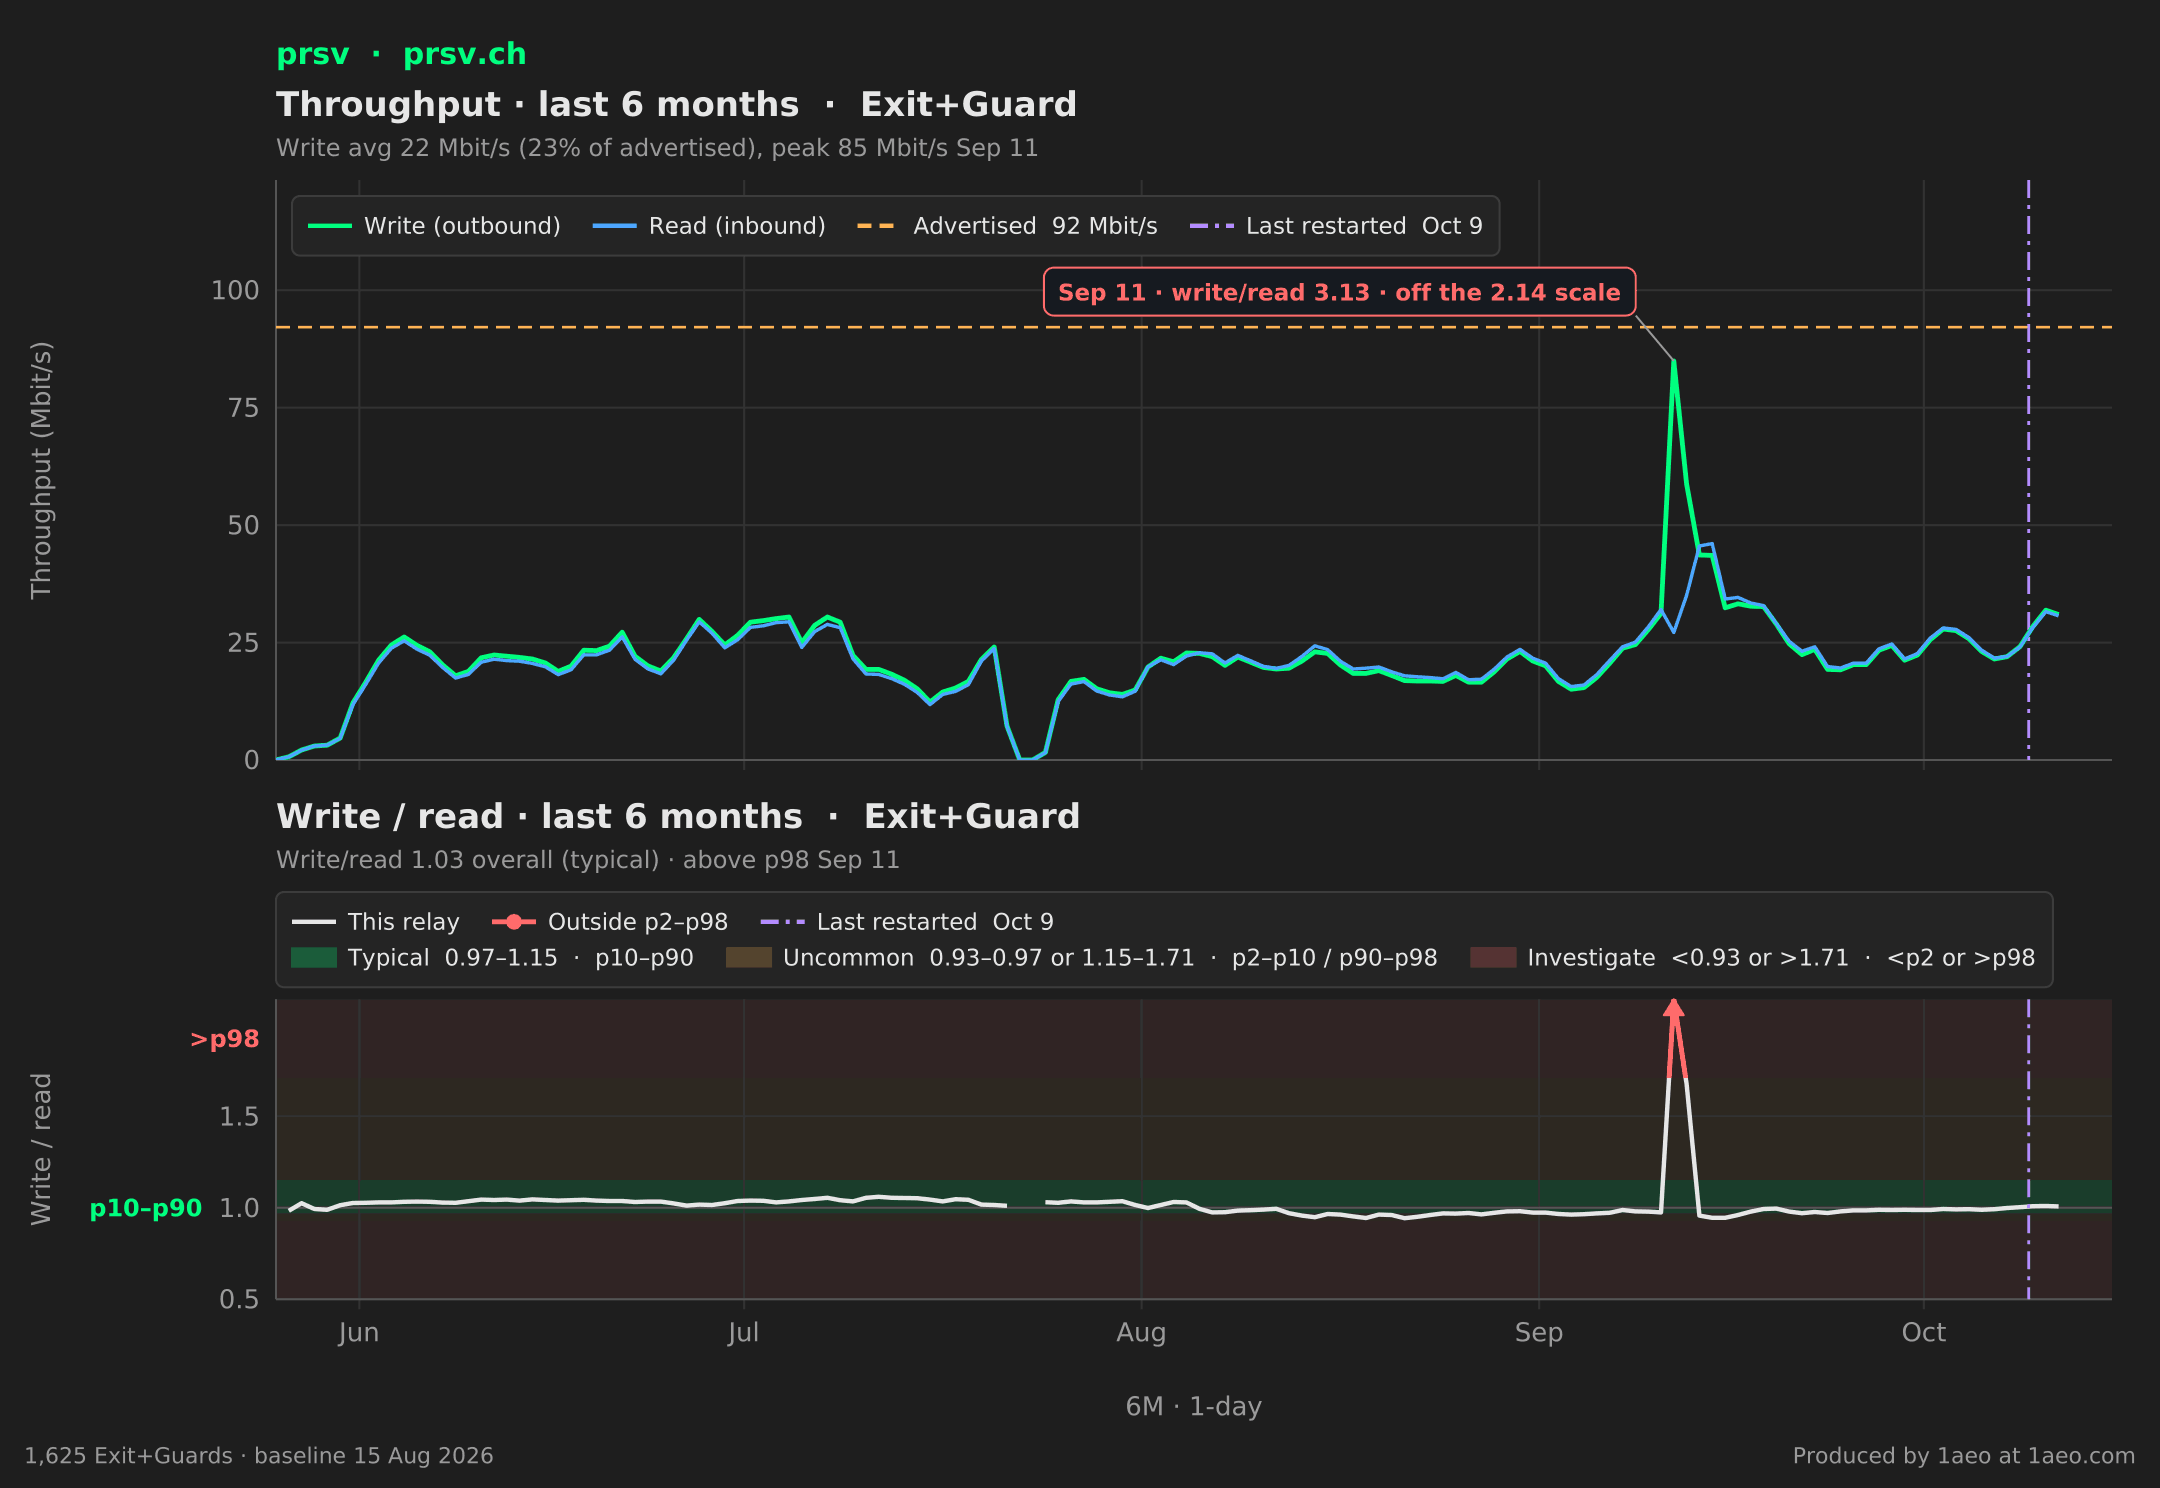Screen dimensions: 2160x1488
Task: Click the This relay legend entry
Action: pyautogui.click(x=376, y=922)
